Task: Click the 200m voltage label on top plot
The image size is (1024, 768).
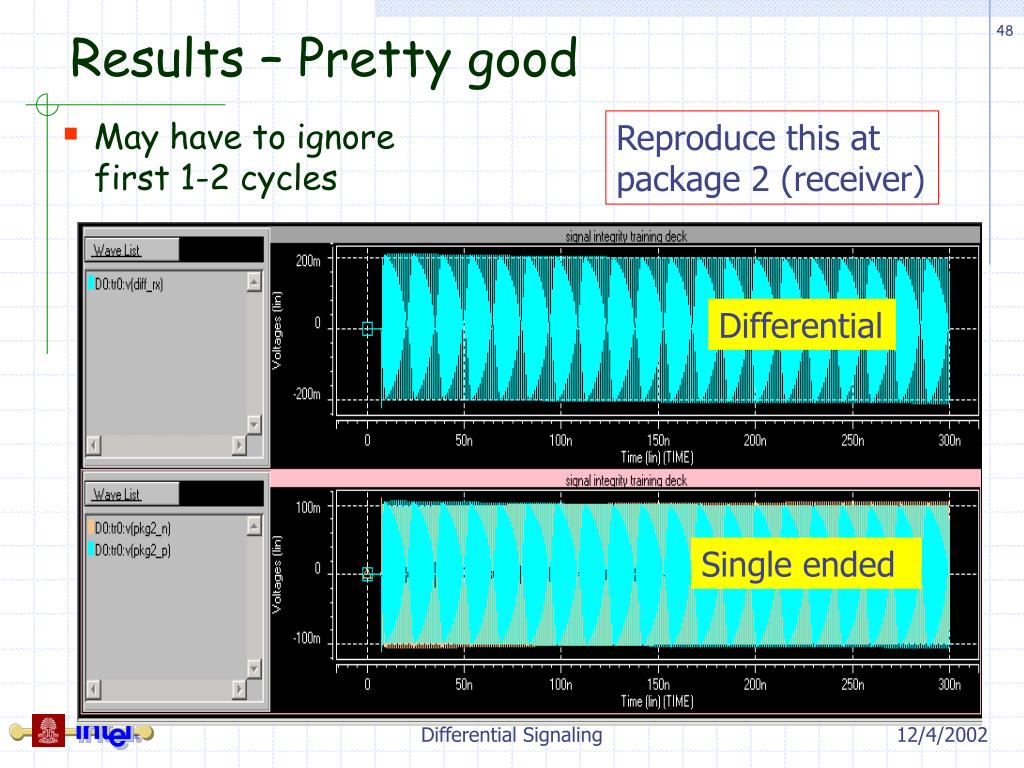Action: (x=308, y=261)
